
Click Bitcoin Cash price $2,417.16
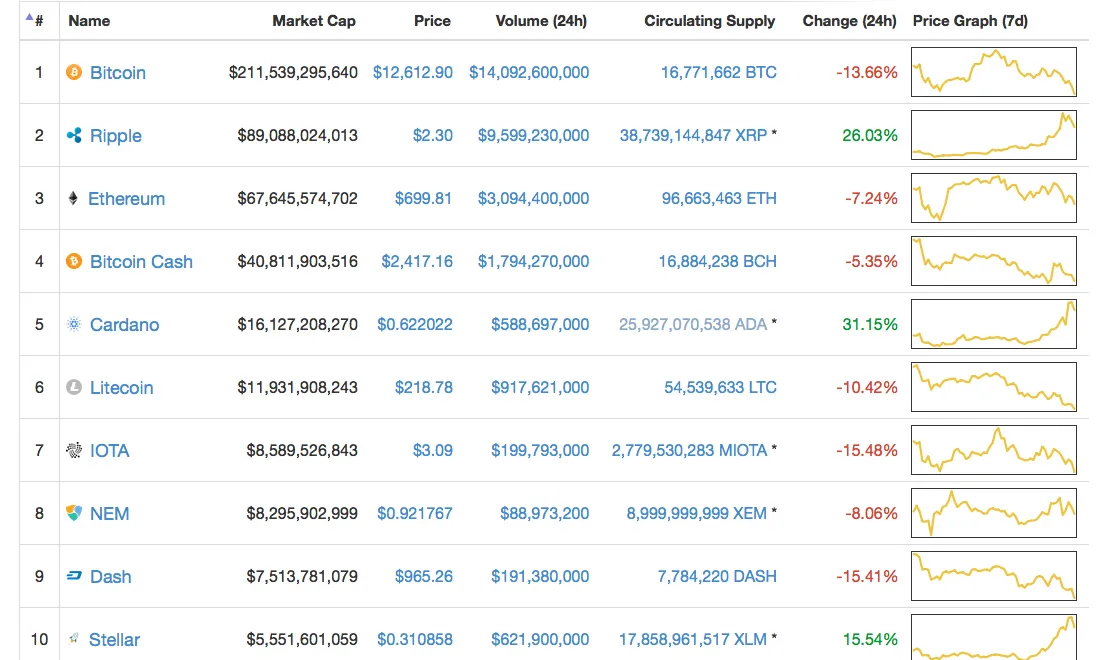coord(417,262)
